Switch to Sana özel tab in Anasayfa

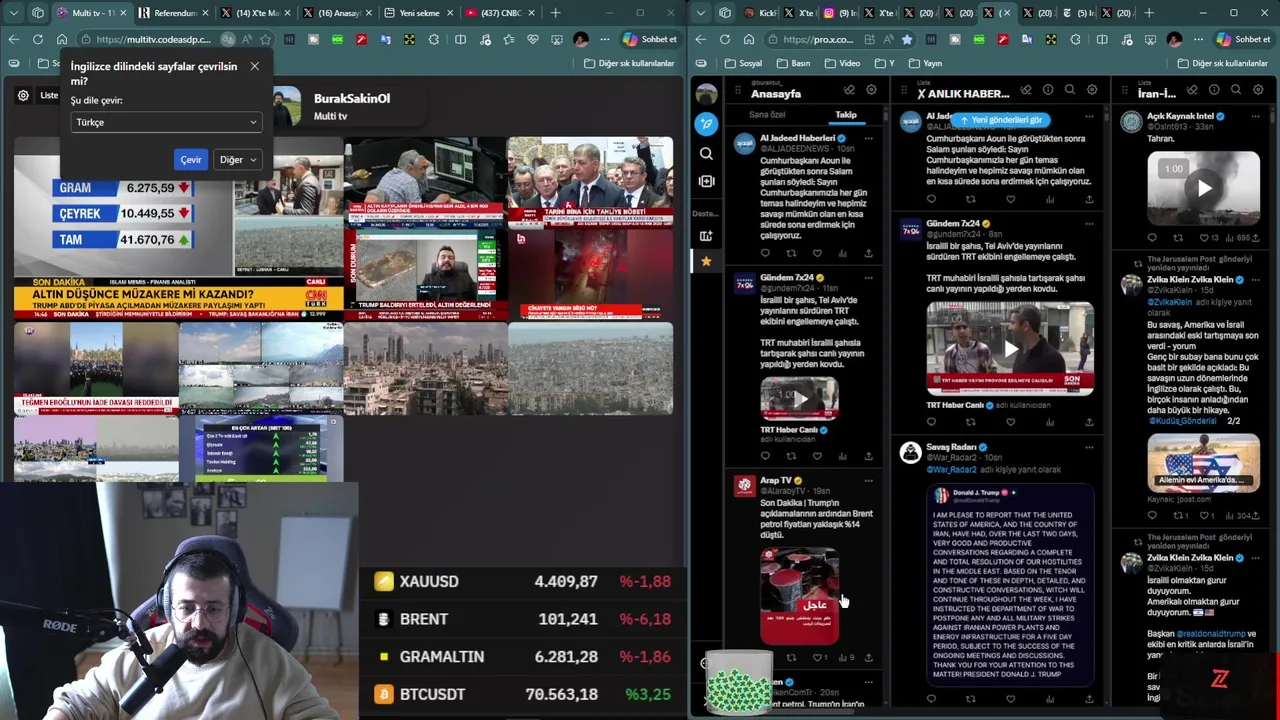(x=767, y=115)
